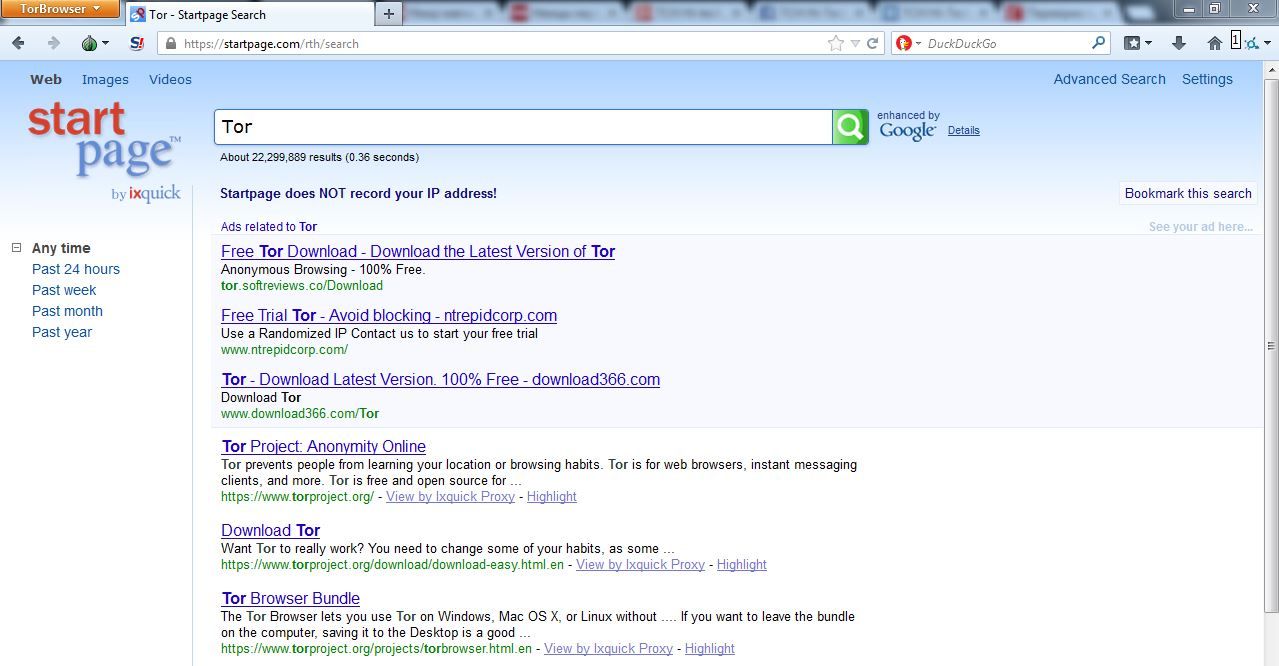Viewport: 1279px width, 666px height.
Task: Open Advanced Search
Action: [x=1109, y=79]
